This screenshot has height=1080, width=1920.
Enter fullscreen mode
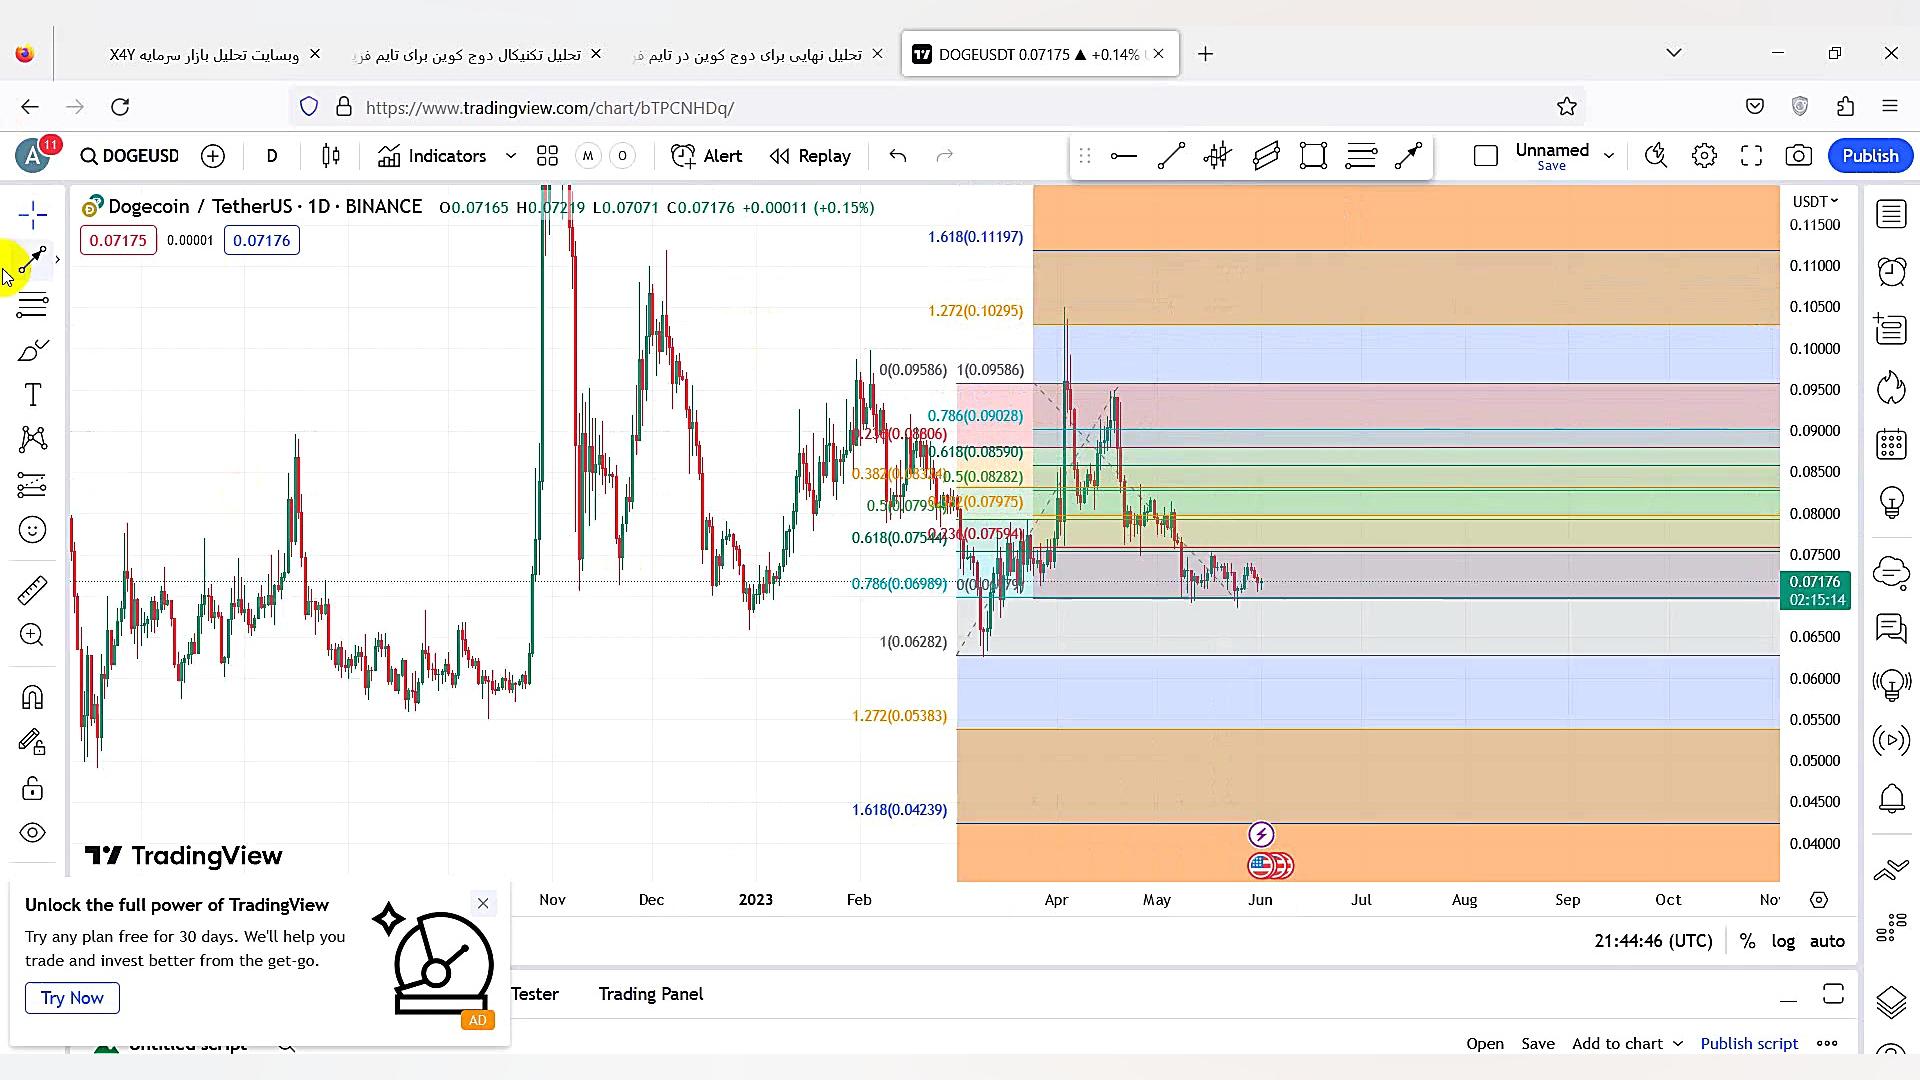[1751, 156]
